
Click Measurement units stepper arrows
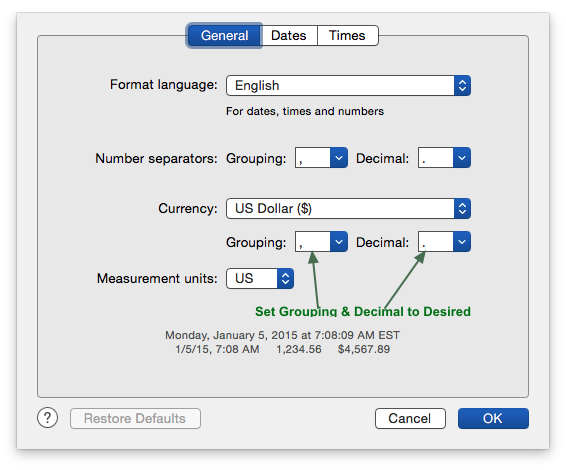tap(285, 278)
